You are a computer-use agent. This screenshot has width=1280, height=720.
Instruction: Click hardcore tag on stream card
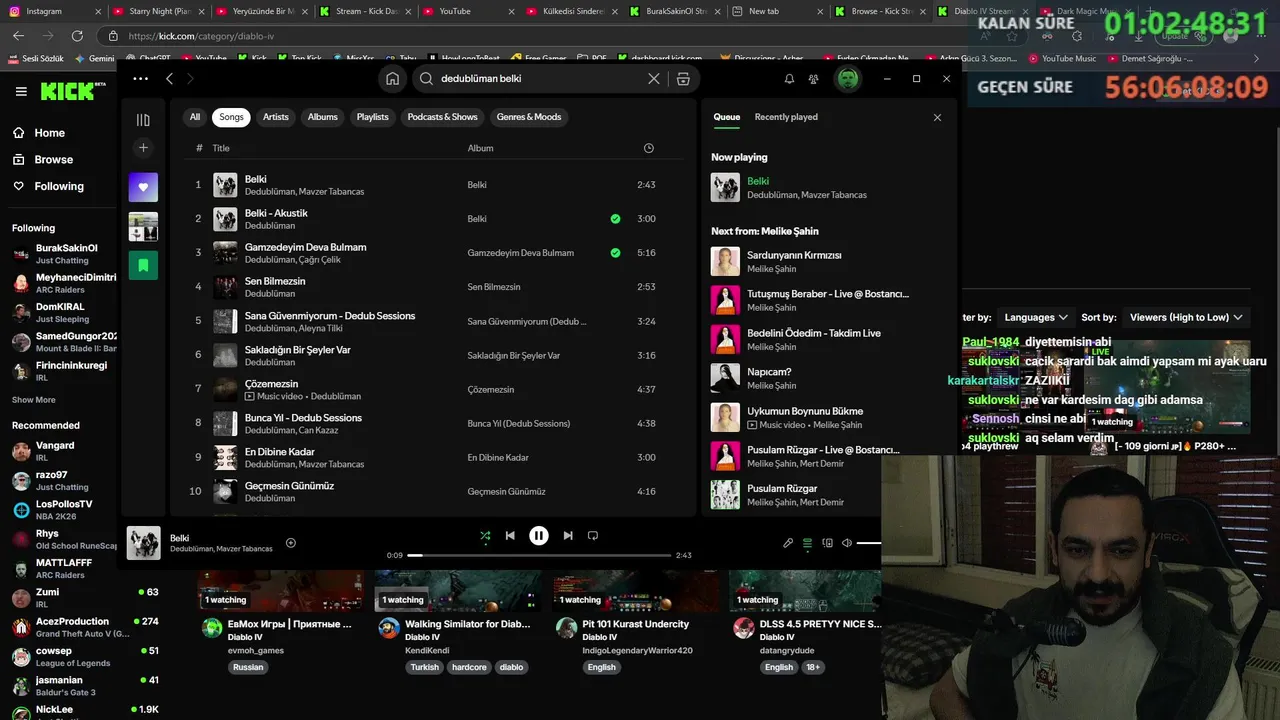click(x=469, y=667)
